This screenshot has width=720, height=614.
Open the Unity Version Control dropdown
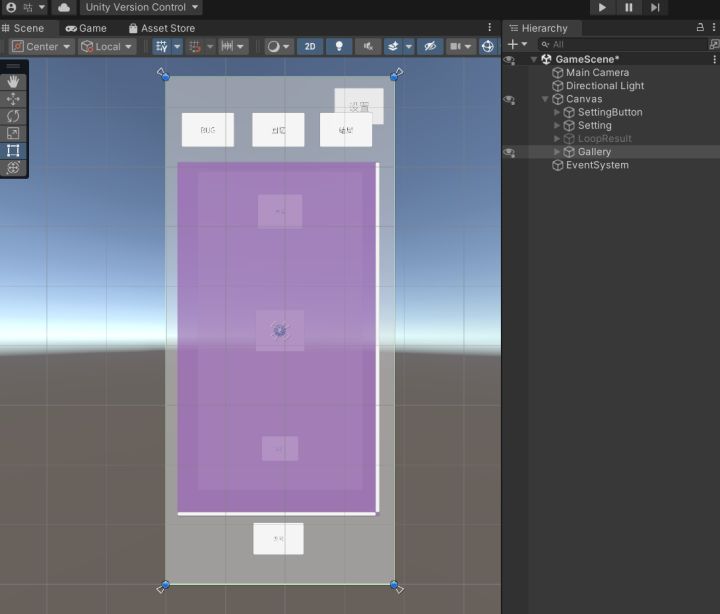pyautogui.click(x=140, y=7)
